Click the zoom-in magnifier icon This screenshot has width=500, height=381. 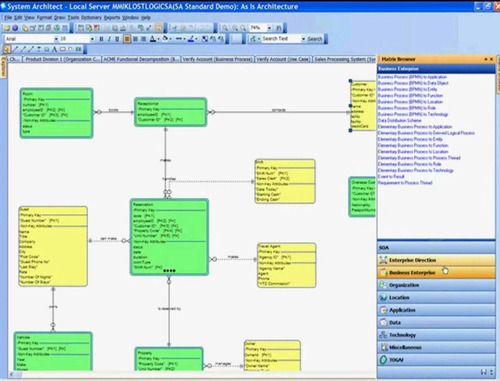click(x=235, y=28)
